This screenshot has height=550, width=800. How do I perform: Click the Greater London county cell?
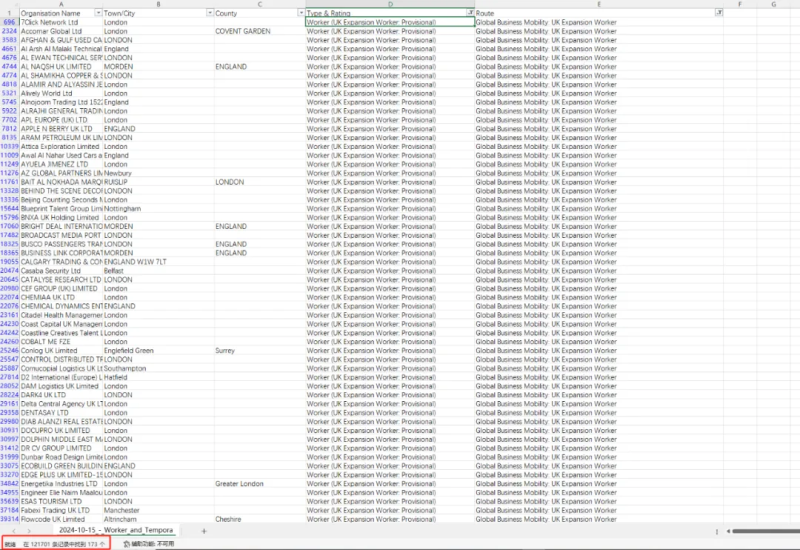click(260, 484)
